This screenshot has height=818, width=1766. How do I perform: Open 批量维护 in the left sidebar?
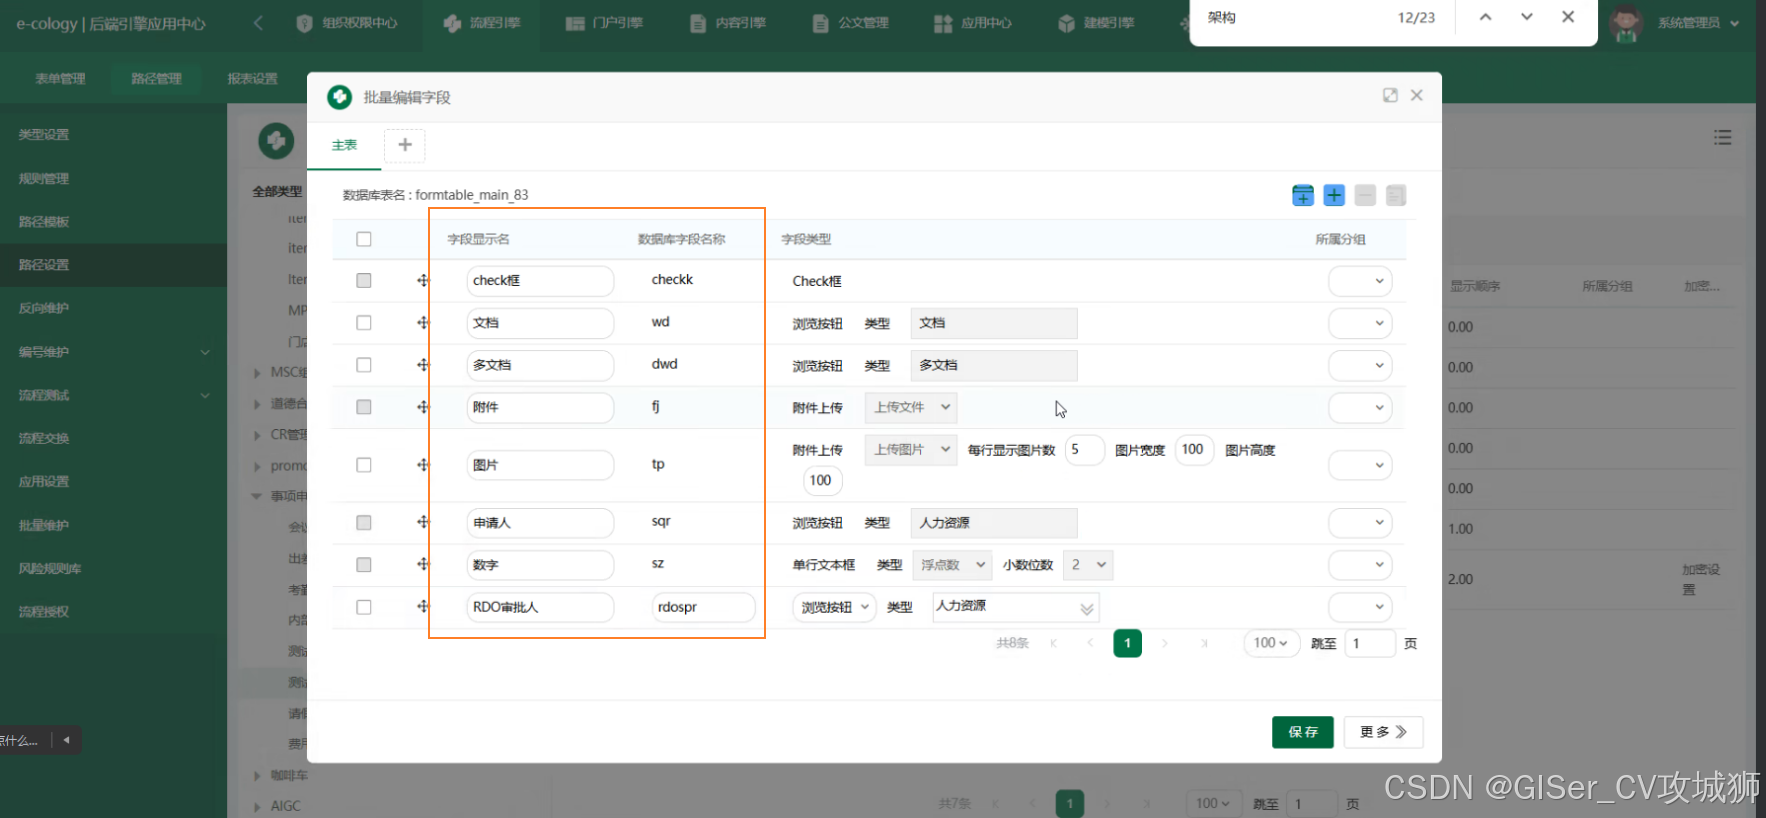click(113, 525)
